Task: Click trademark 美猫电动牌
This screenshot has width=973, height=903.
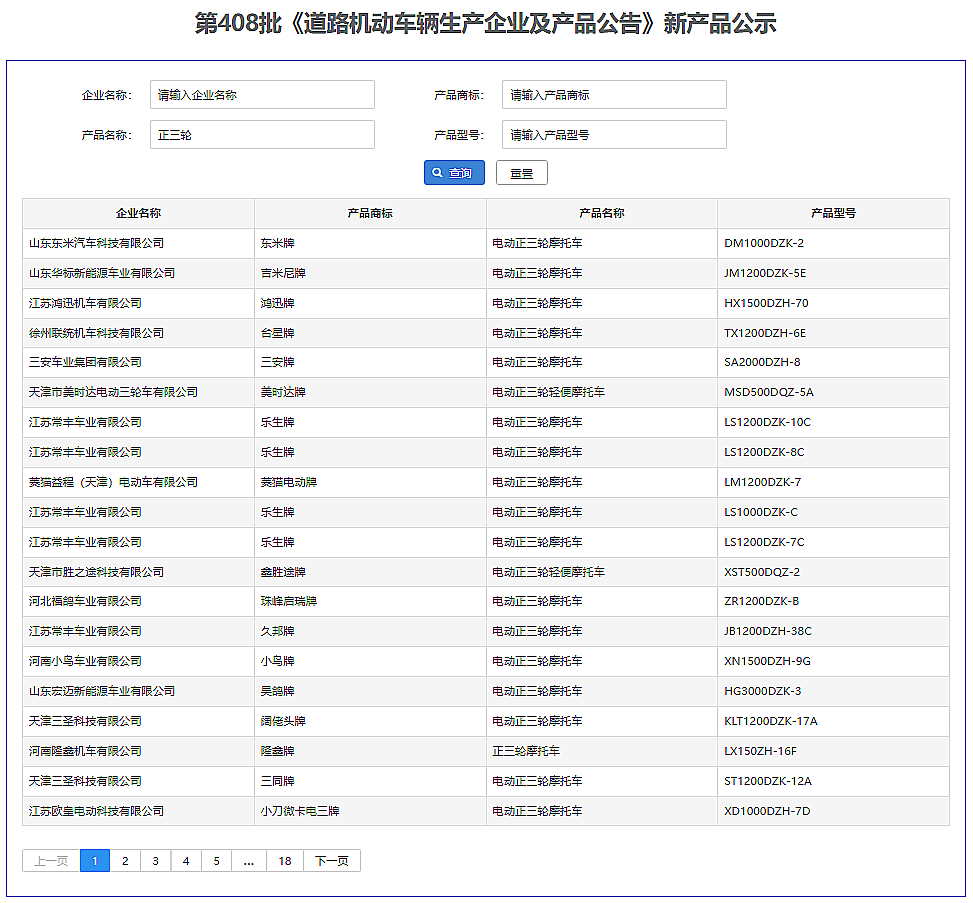Action: pos(289,482)
